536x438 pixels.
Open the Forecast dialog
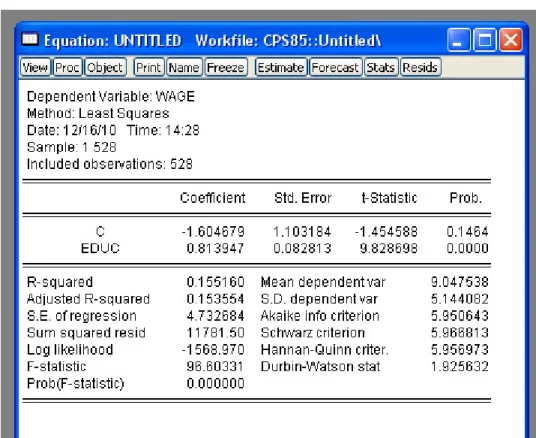tap(335, 67)
